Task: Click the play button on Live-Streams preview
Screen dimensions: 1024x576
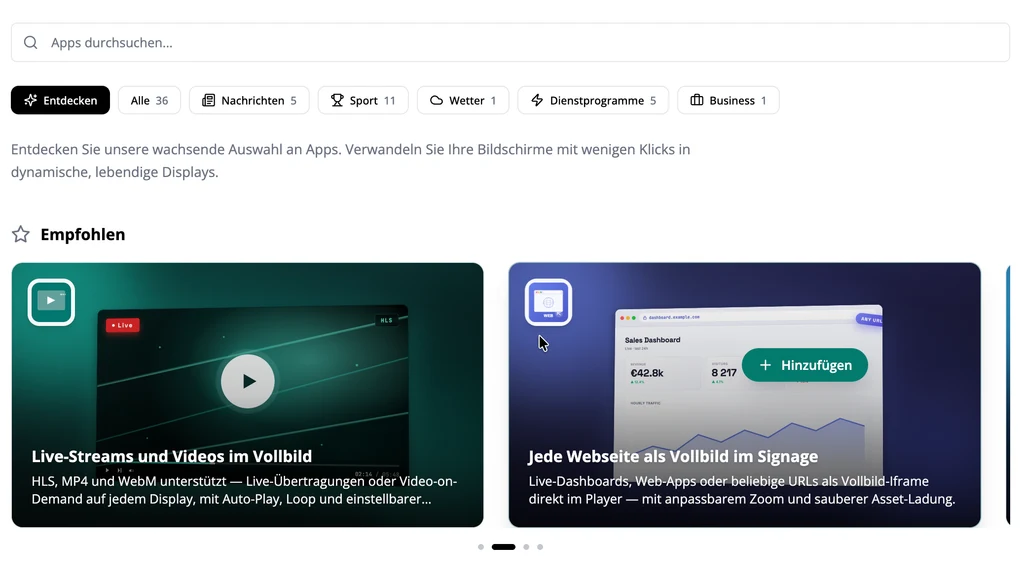Action: [248, 381]
